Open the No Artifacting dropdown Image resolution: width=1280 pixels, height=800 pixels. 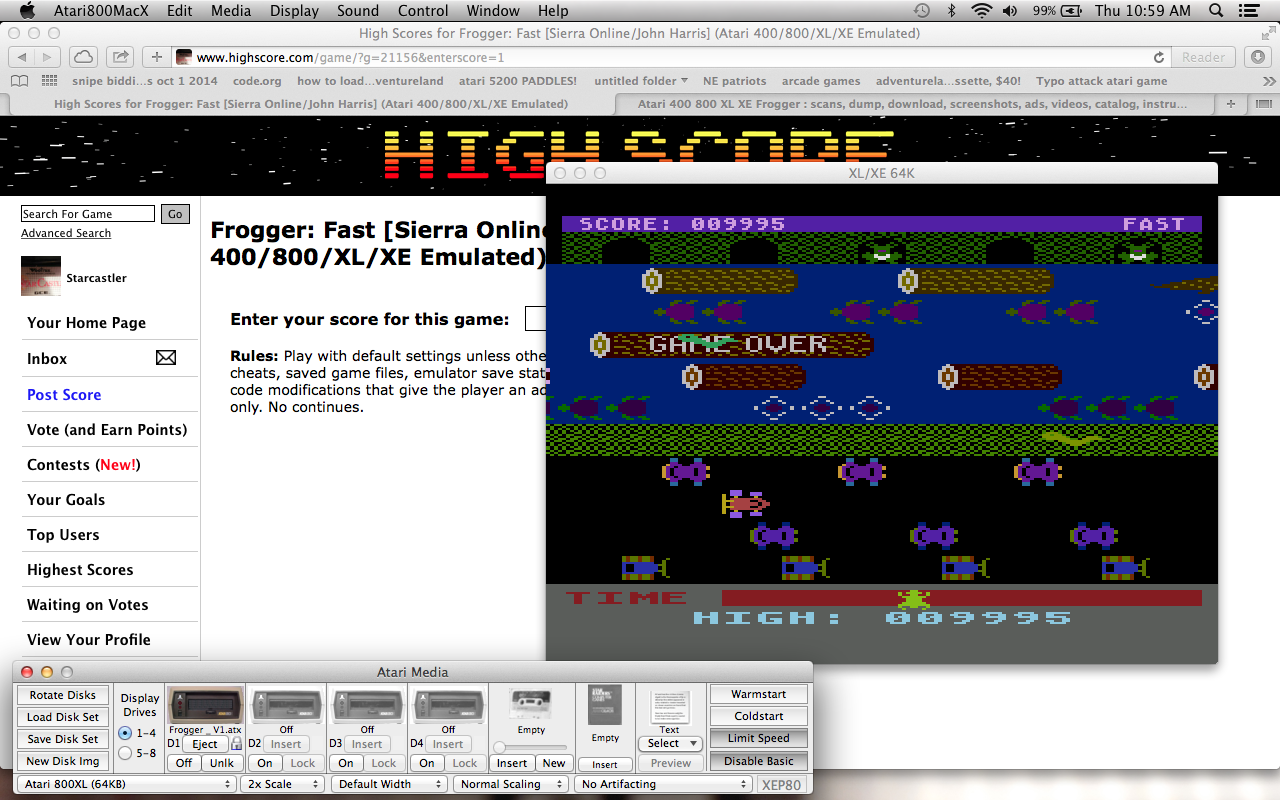click(x=663, y=784)
